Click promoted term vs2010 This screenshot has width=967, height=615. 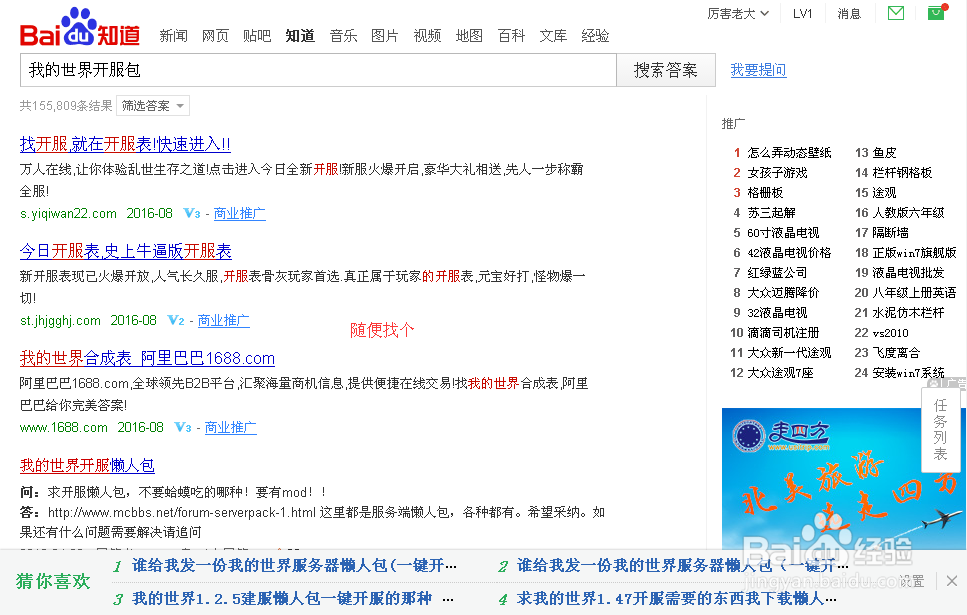(890, 333)
